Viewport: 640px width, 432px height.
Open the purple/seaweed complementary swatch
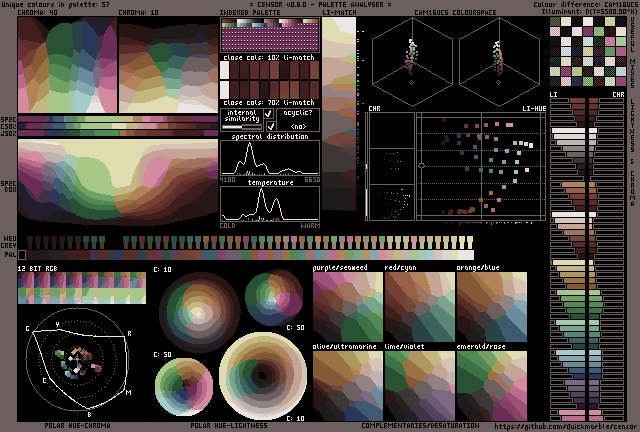coord(348,307)
